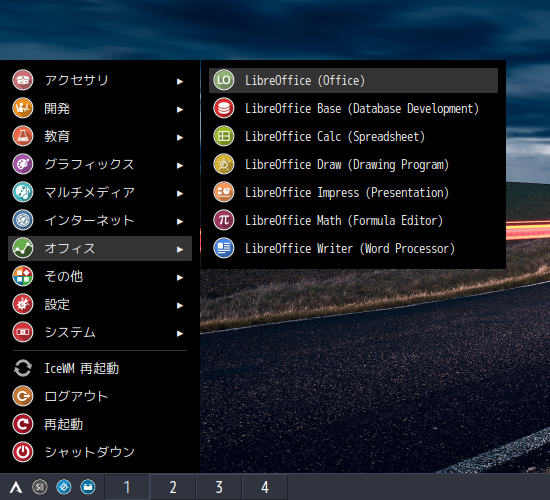Viewport: 550px width, 500px height.
Task: Expand マルチメディア submenu arrow
Action: tap(180, 193)
